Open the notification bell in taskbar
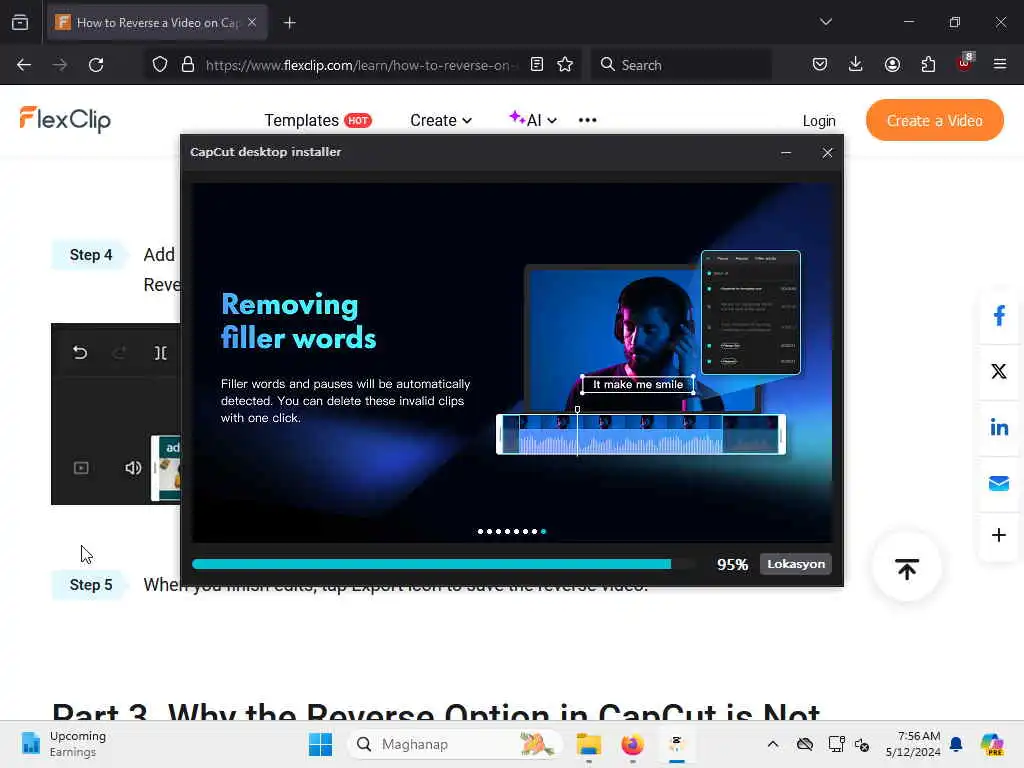This screenshot has width=1024, height=768. tap(956, 744)
